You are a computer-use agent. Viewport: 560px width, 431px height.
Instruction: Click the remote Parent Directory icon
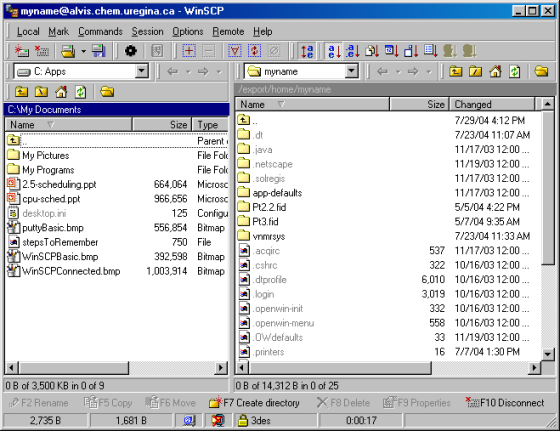click(x=455, y=71)
